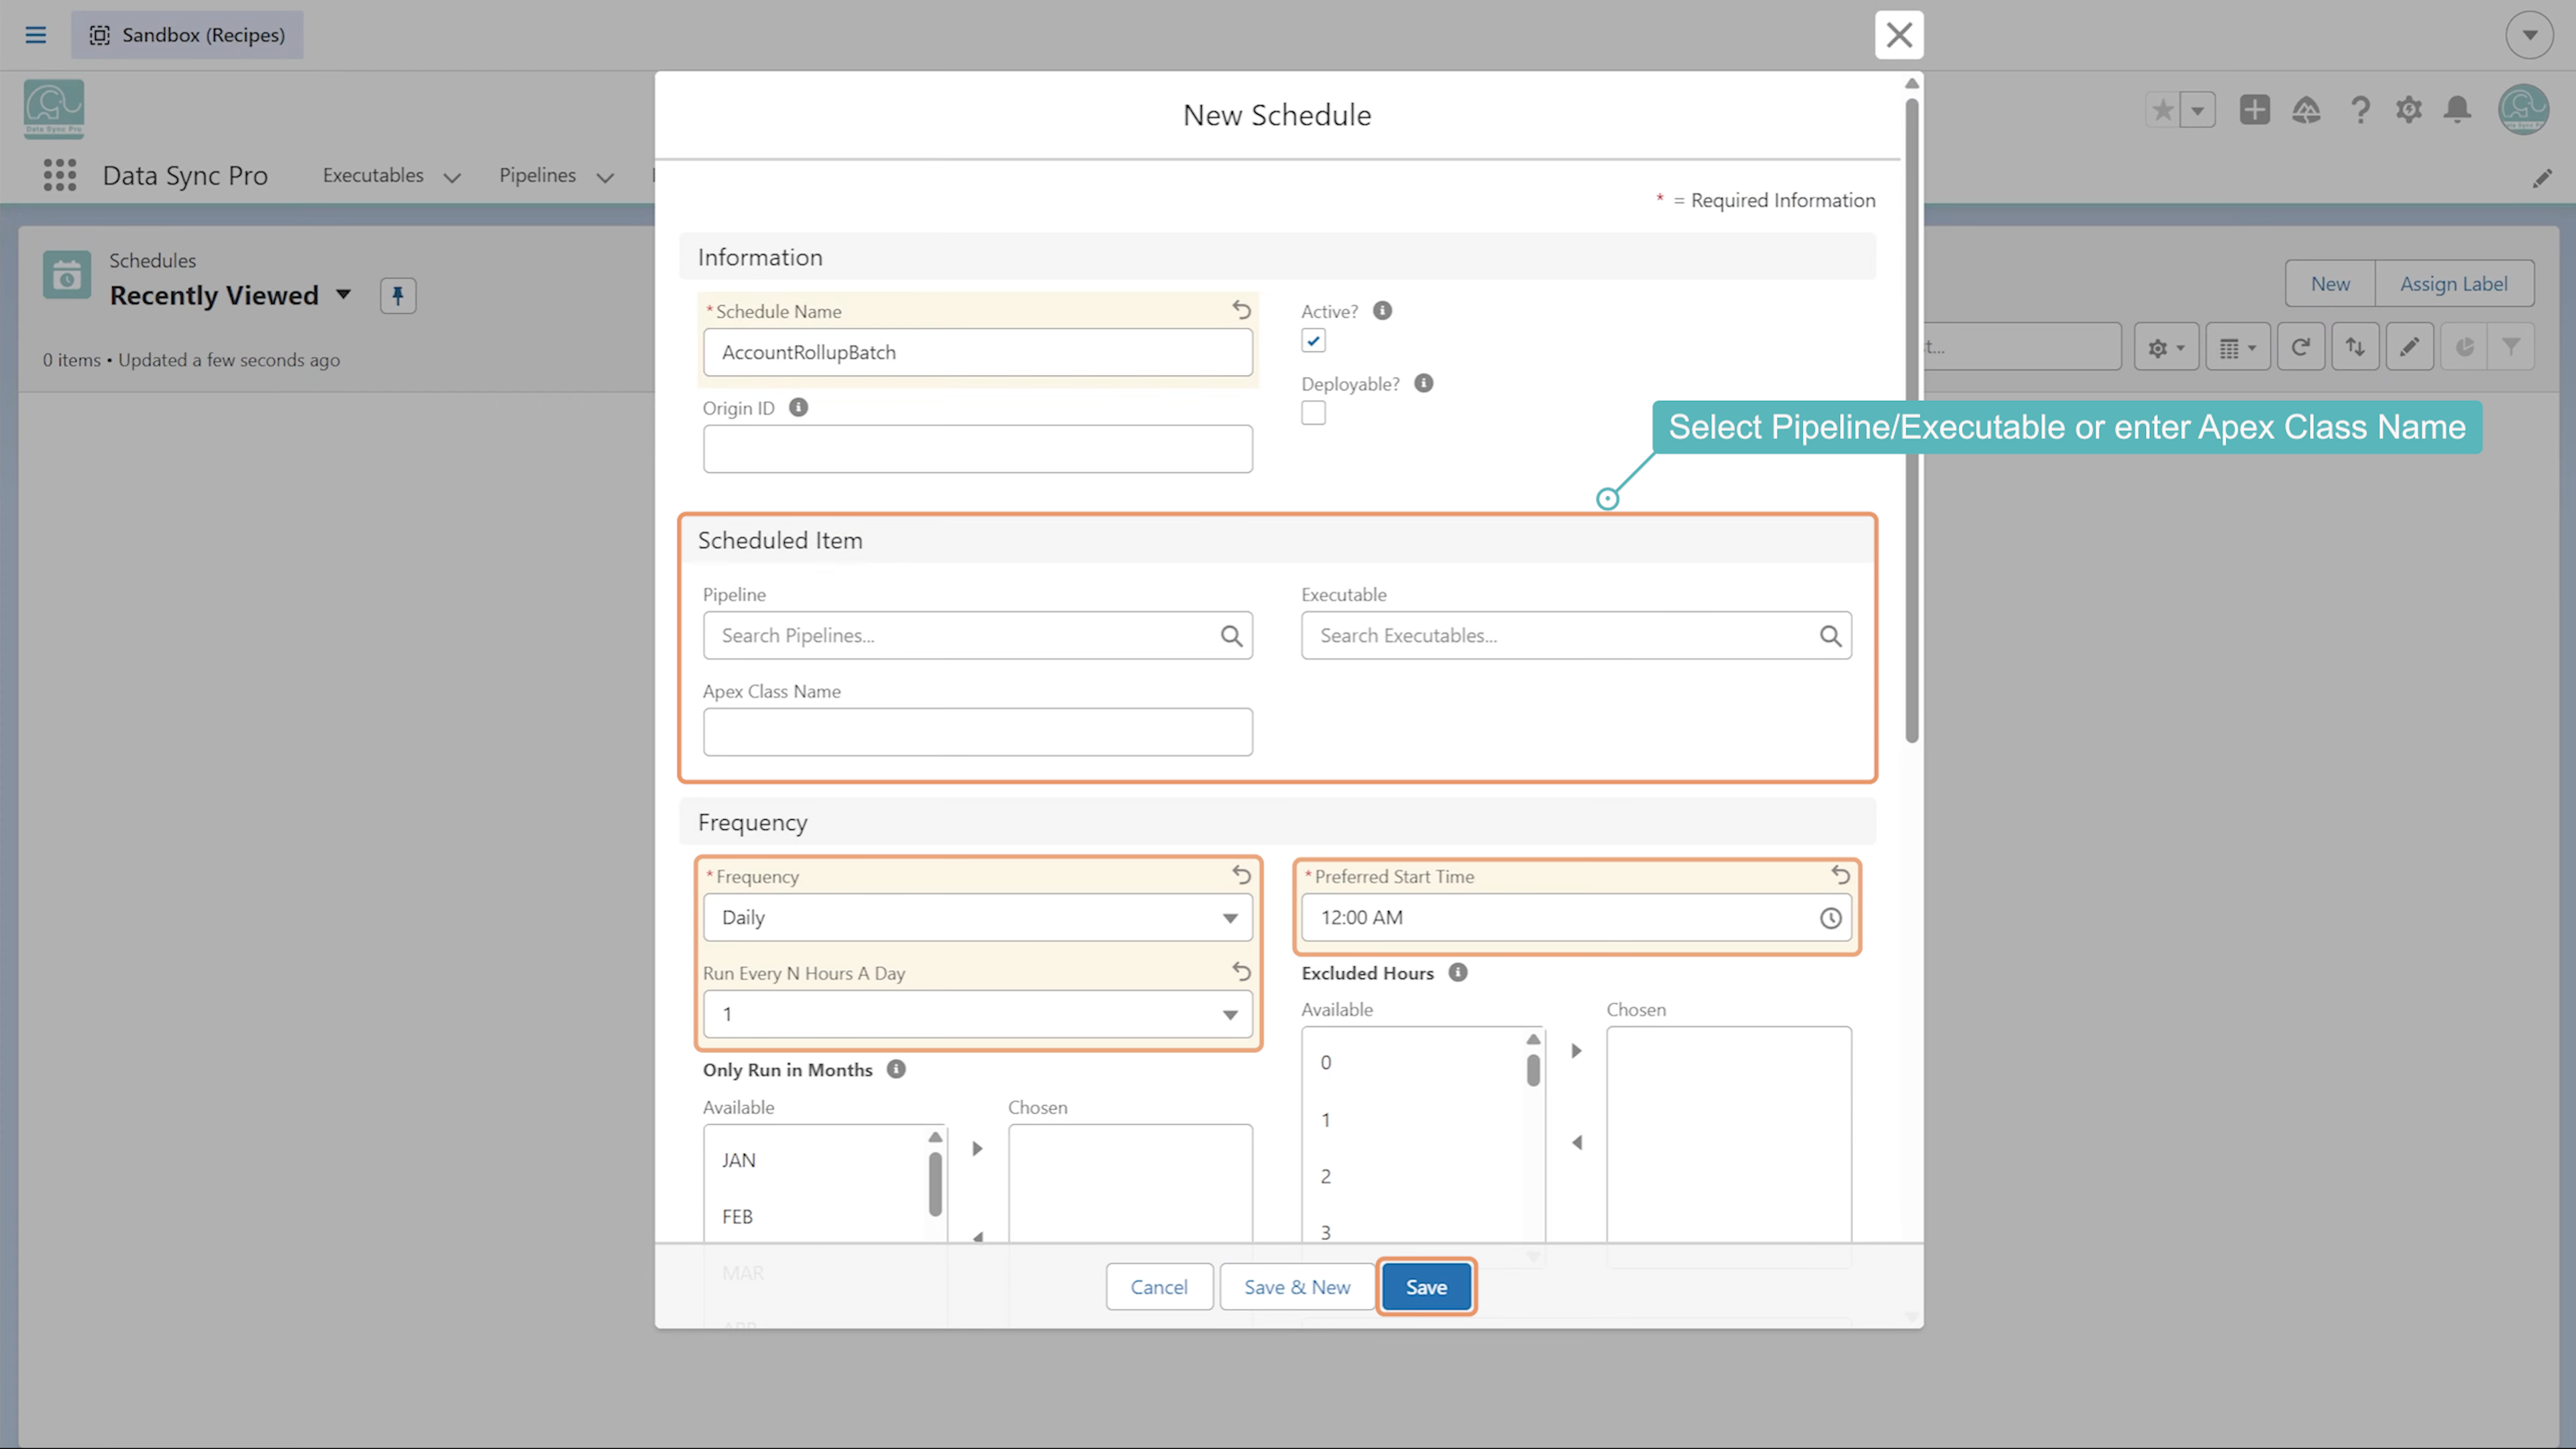Open the Executables navigation tab
This screenshot has width=2576, height=1449.
[x=373, y=175]
